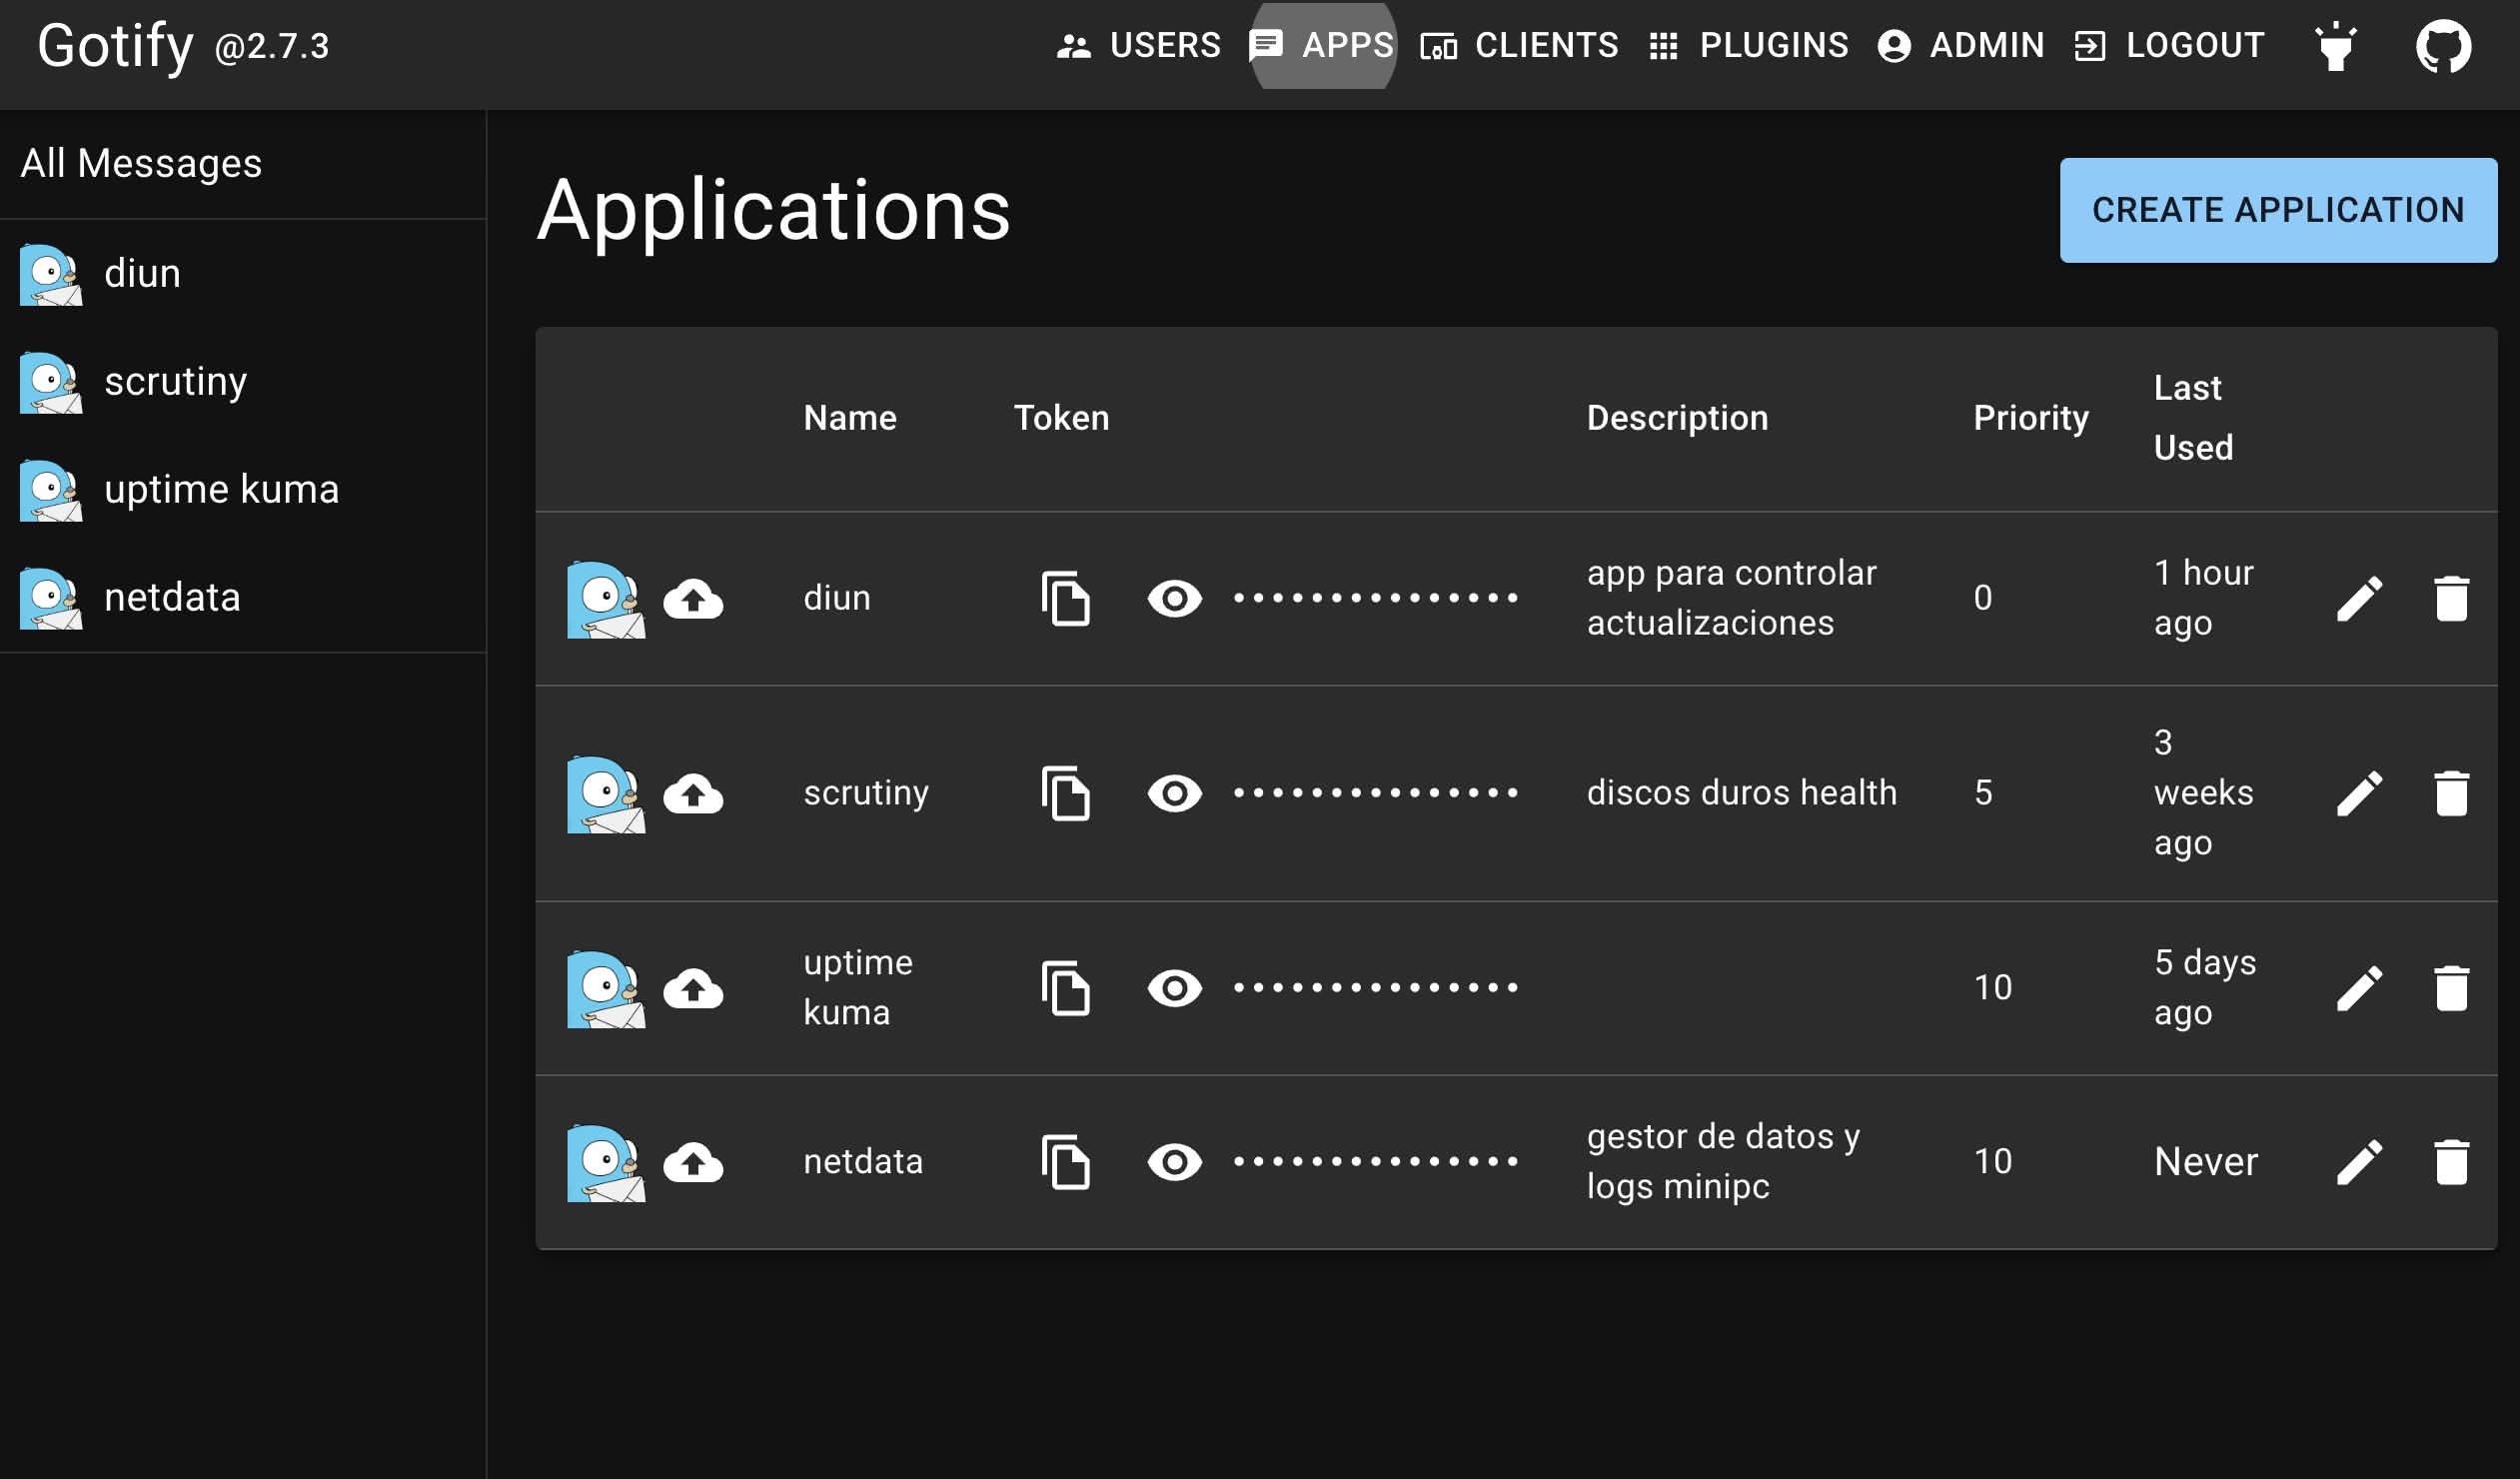Edit the scrutiny application
The image size is (2520, 1479).
(2359, 794)
